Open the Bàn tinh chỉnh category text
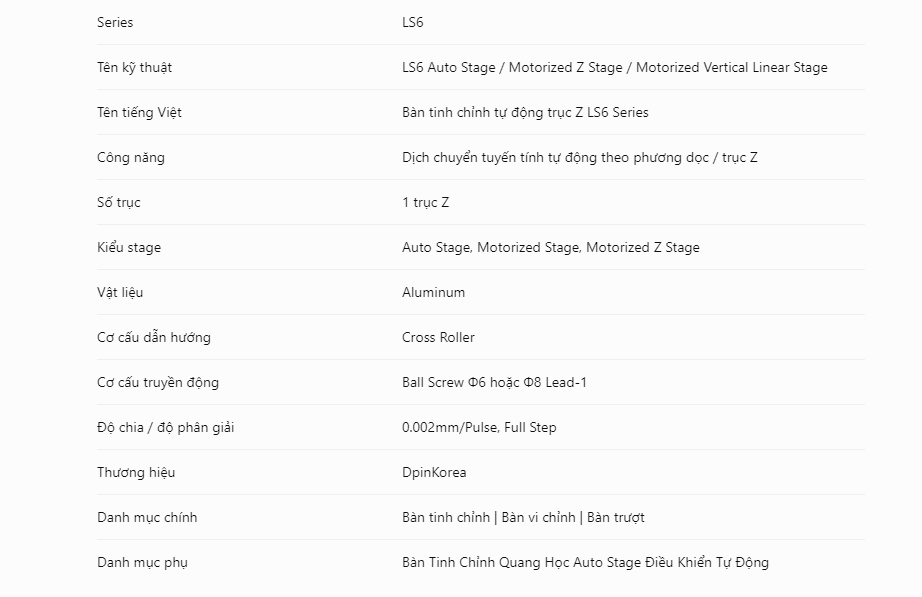Screen dimensions: 922x597 [x=446, y=518]
